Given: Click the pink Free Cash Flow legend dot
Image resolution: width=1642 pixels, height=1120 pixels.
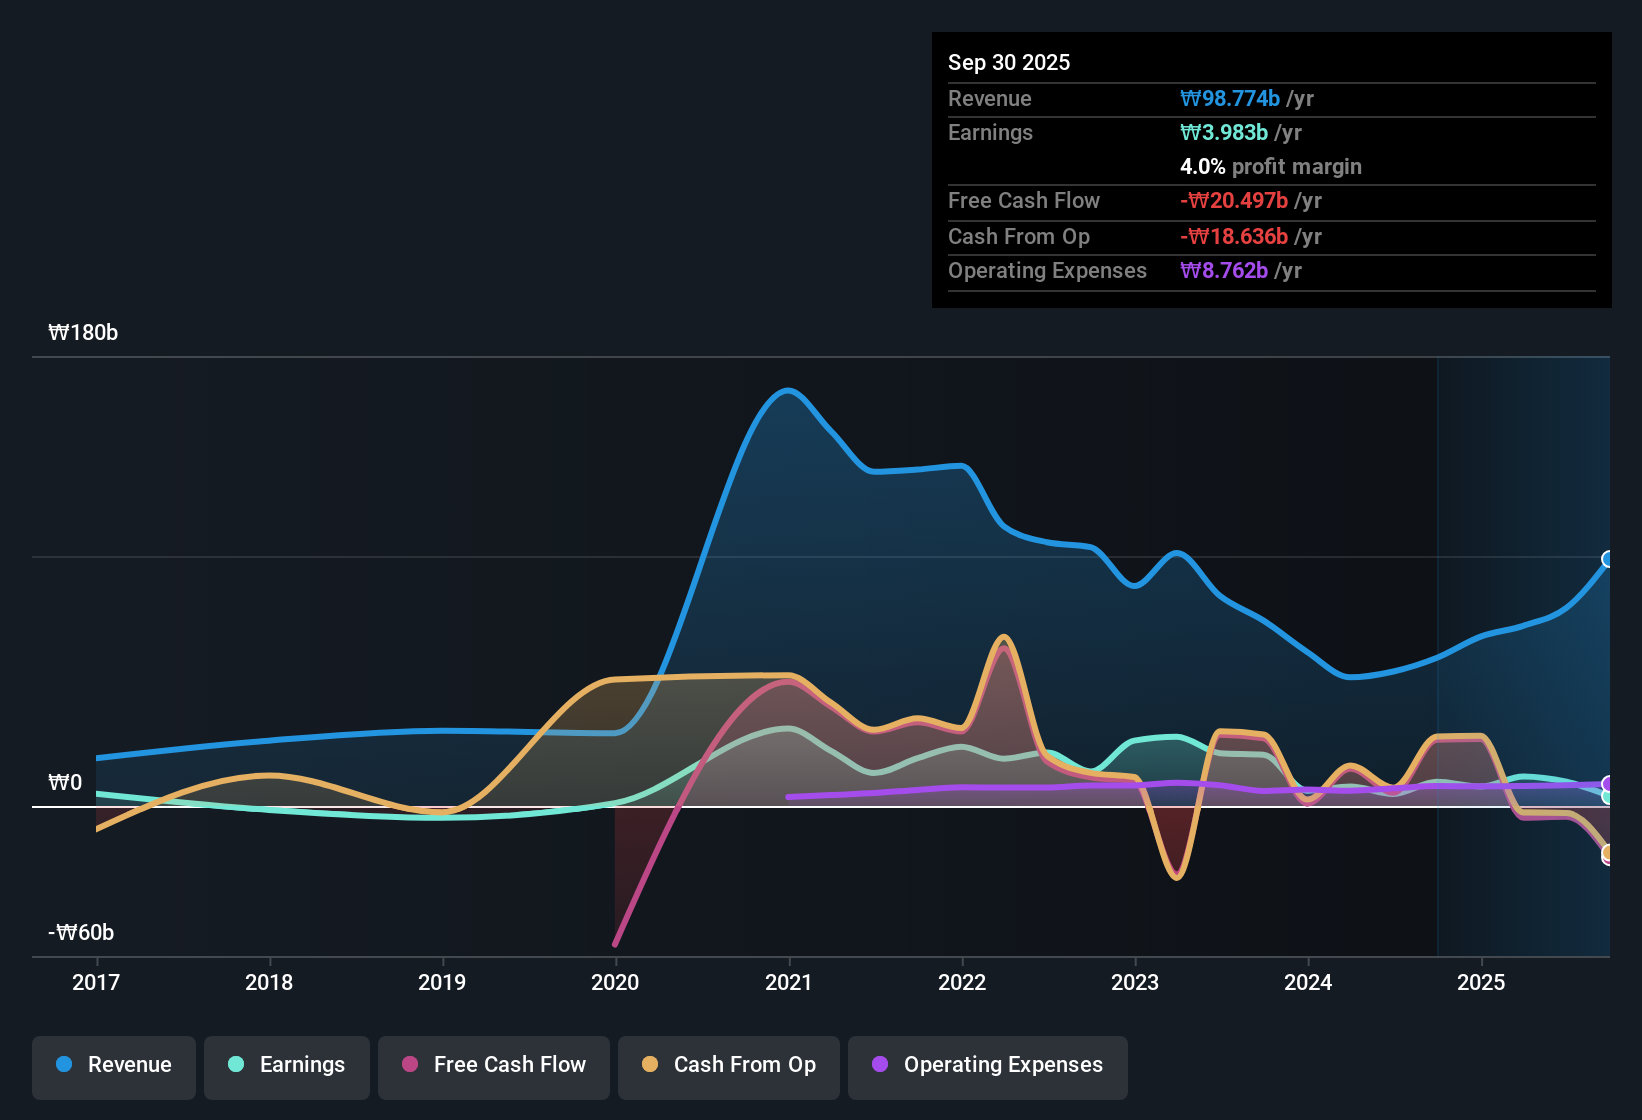Looking at the screenshot, I should (408, 1065).
